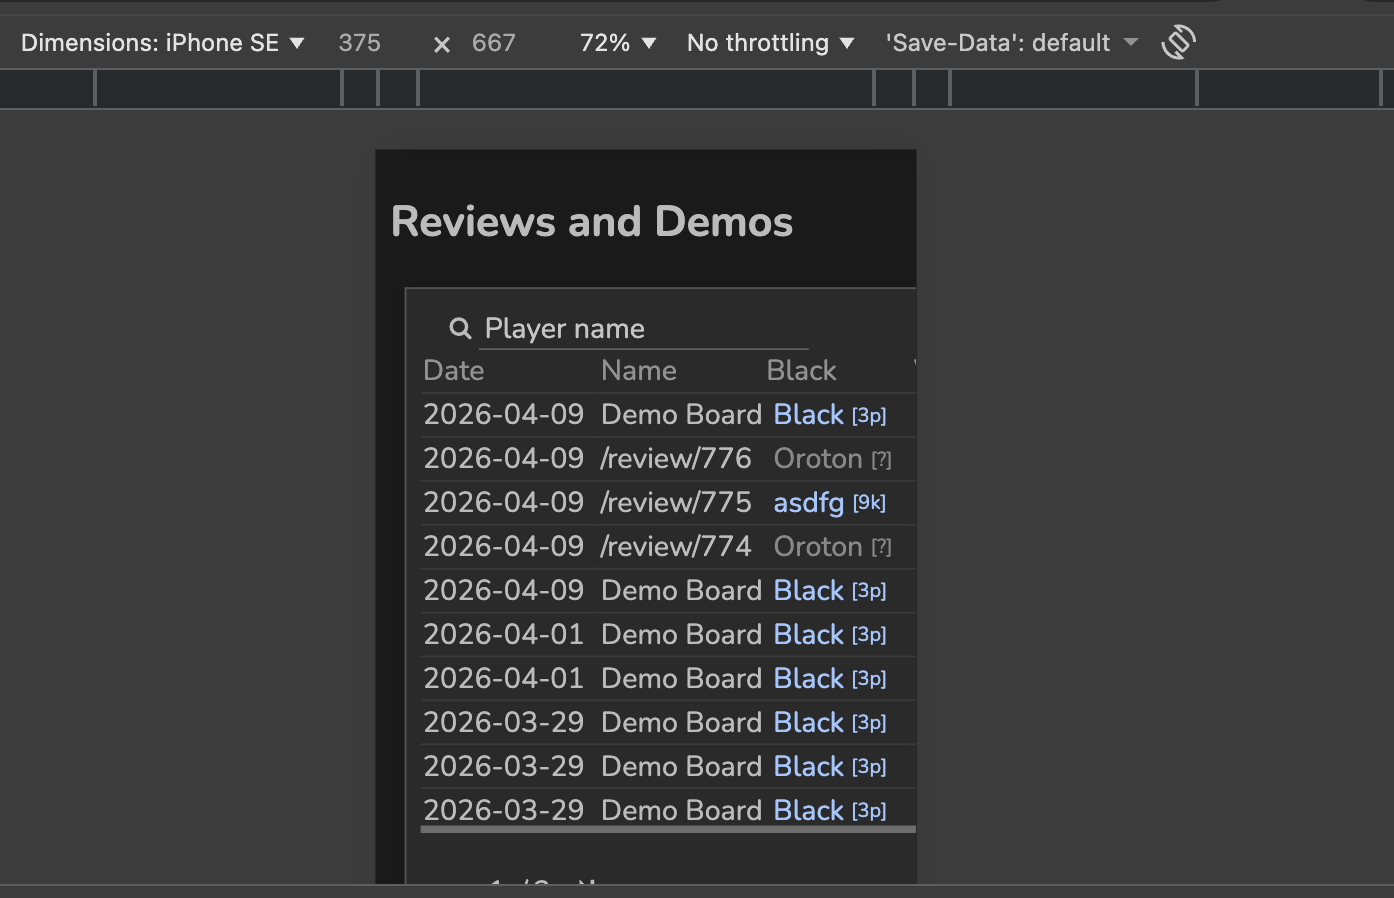
Task: Click the table's horizontal scrollbar
Action: click(x=668, y=829)
